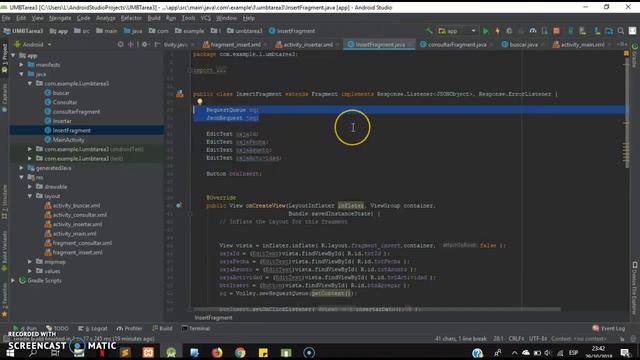
Task: Expand the generatedJava folder
Action: [21, 168]
